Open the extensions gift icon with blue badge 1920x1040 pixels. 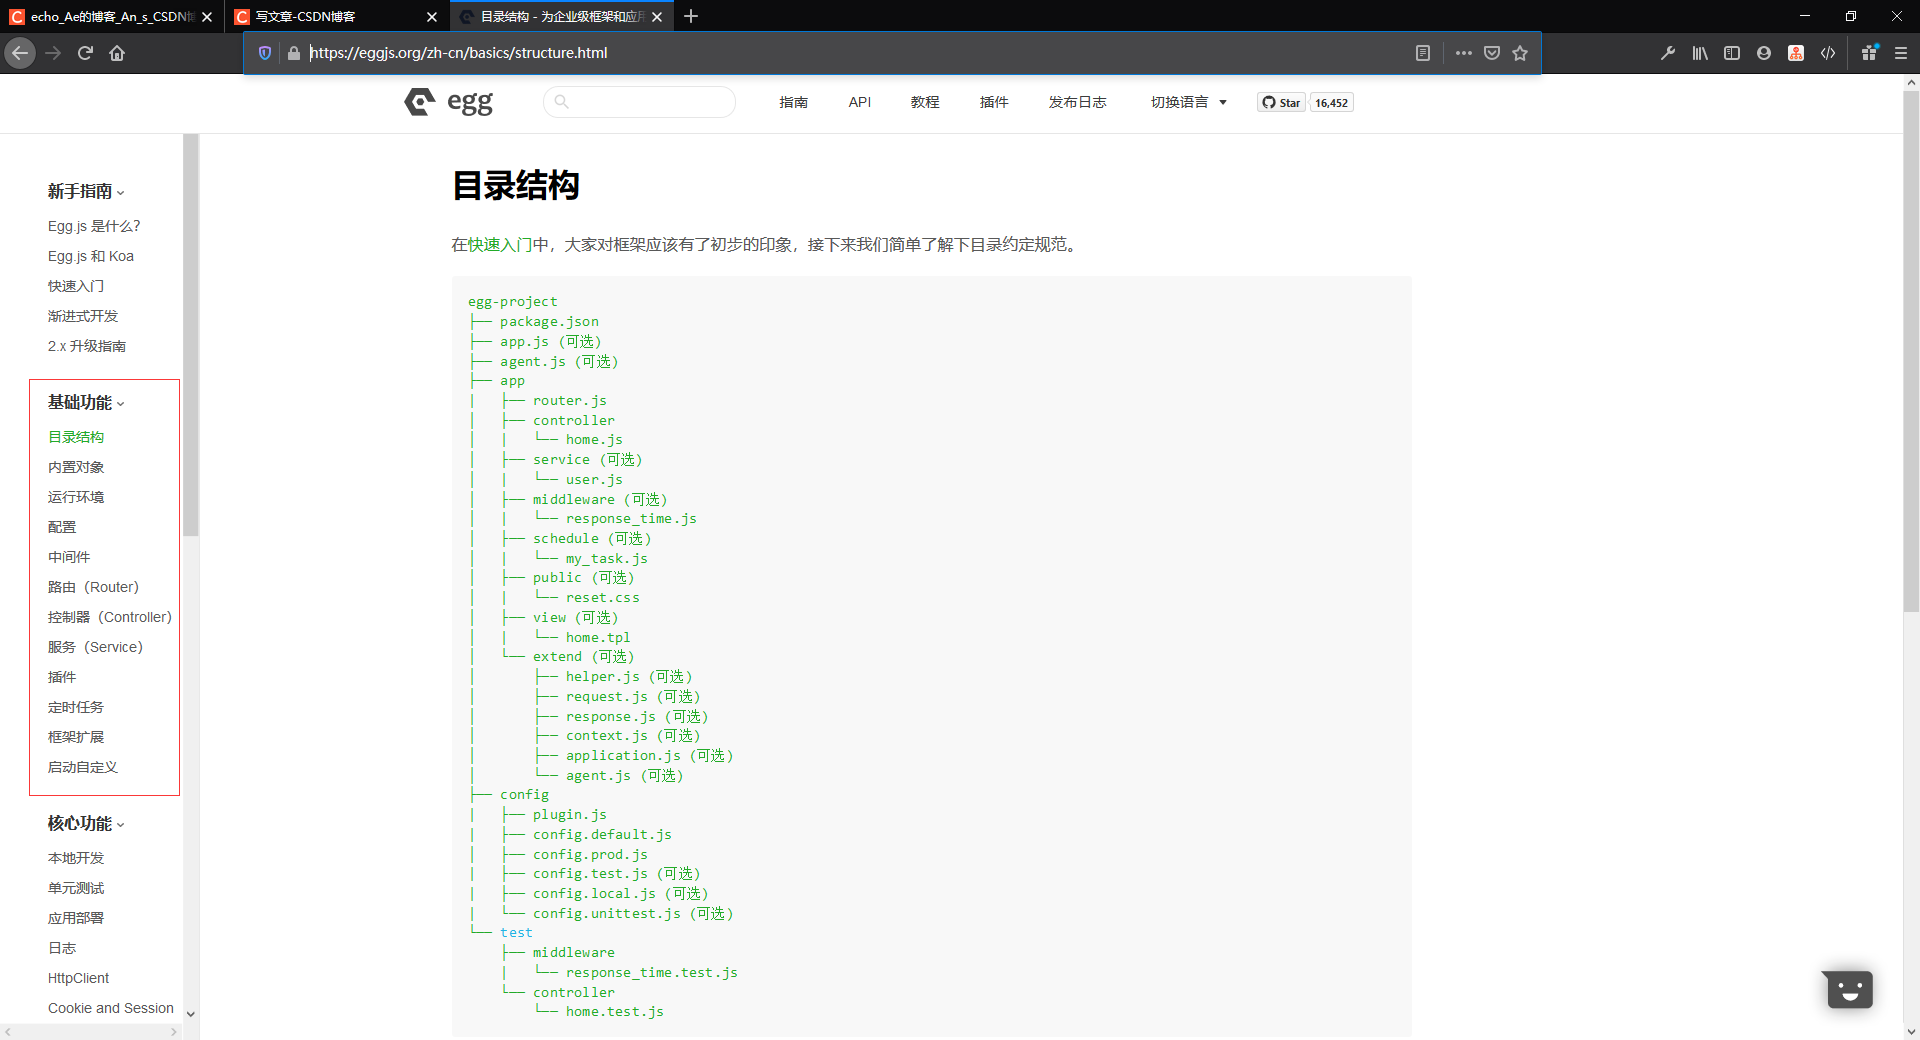(1868, 53)
